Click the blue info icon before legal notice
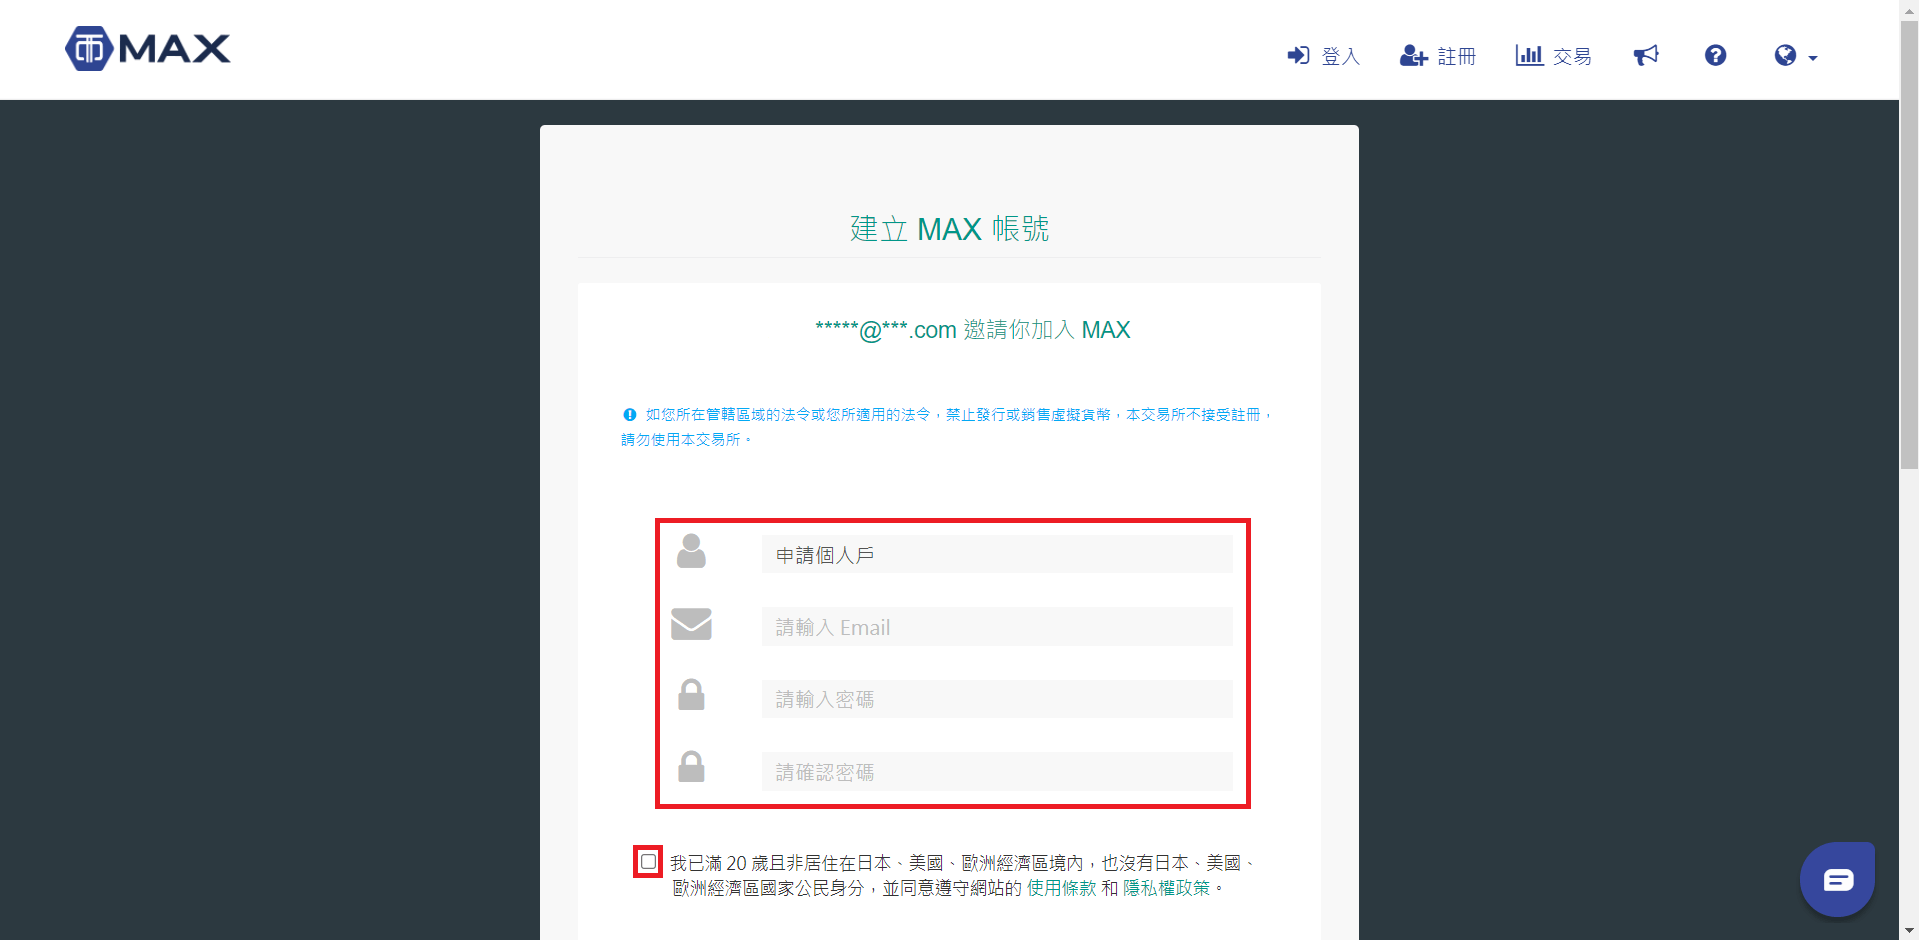This screenshot has height=940, width=1919. pyautogui.click(x=629, y=414)
